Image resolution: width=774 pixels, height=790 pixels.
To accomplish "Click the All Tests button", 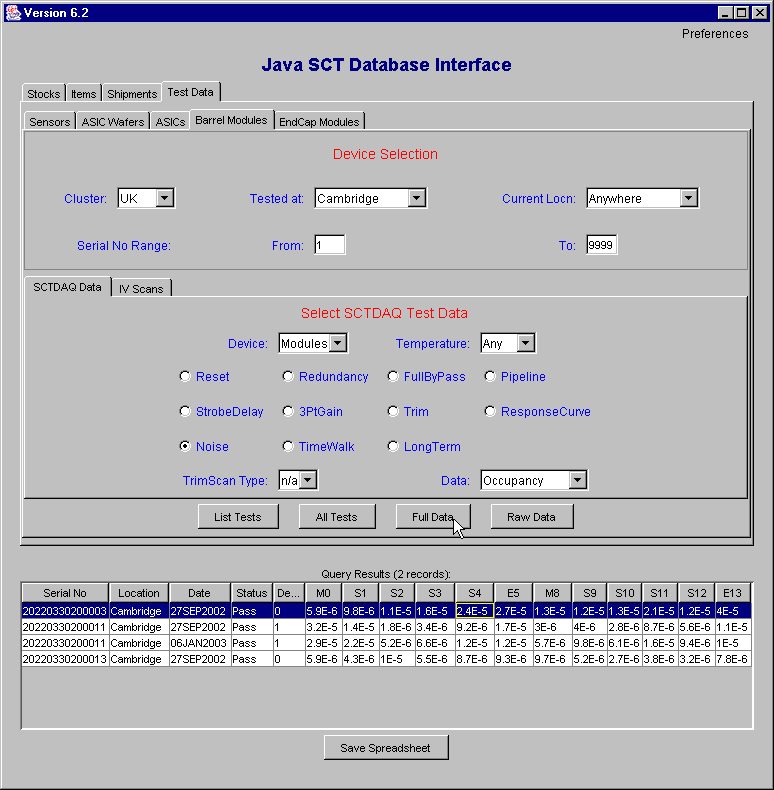I will click(337, 516).
